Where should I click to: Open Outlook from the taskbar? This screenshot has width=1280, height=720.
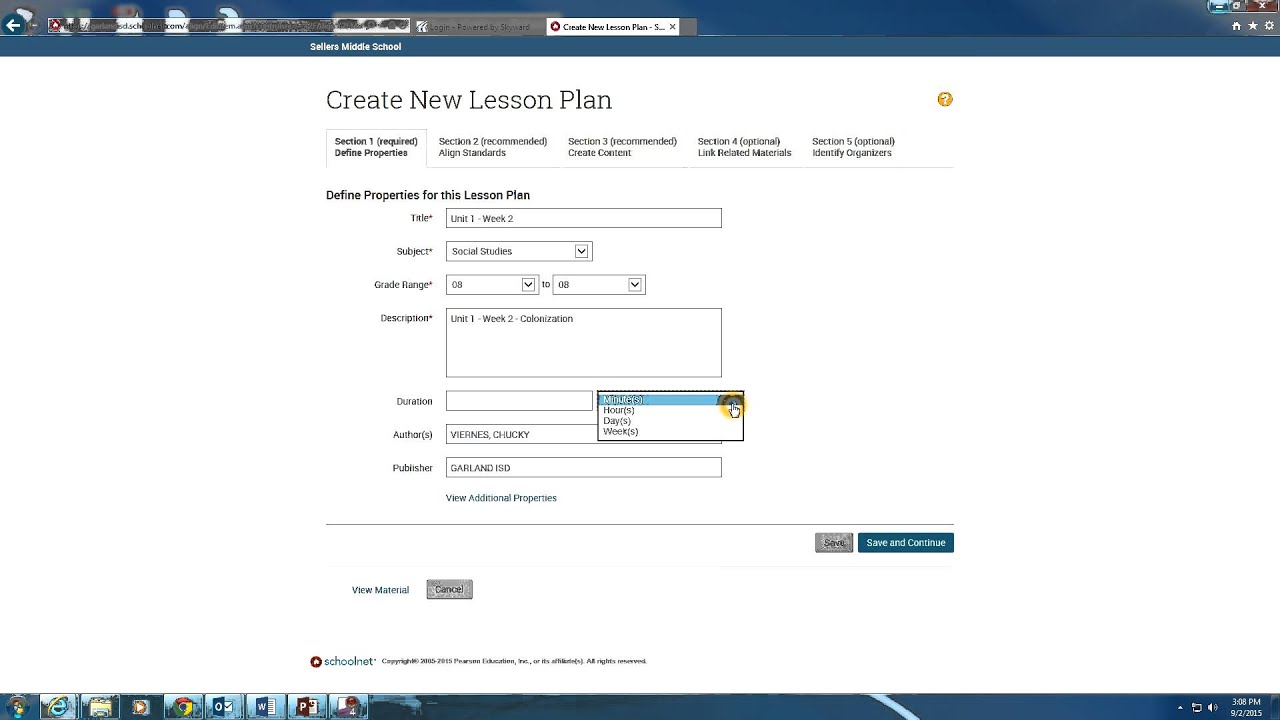point(223,707)
